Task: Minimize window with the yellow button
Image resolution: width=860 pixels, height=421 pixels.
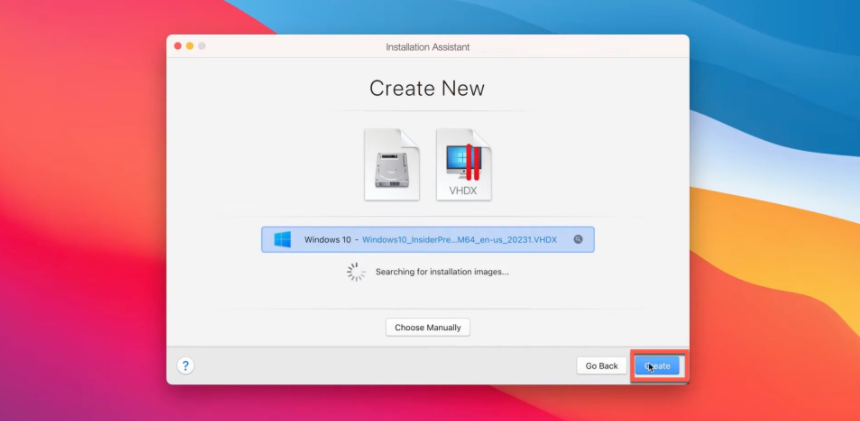Action: click(x=190, y=46)
